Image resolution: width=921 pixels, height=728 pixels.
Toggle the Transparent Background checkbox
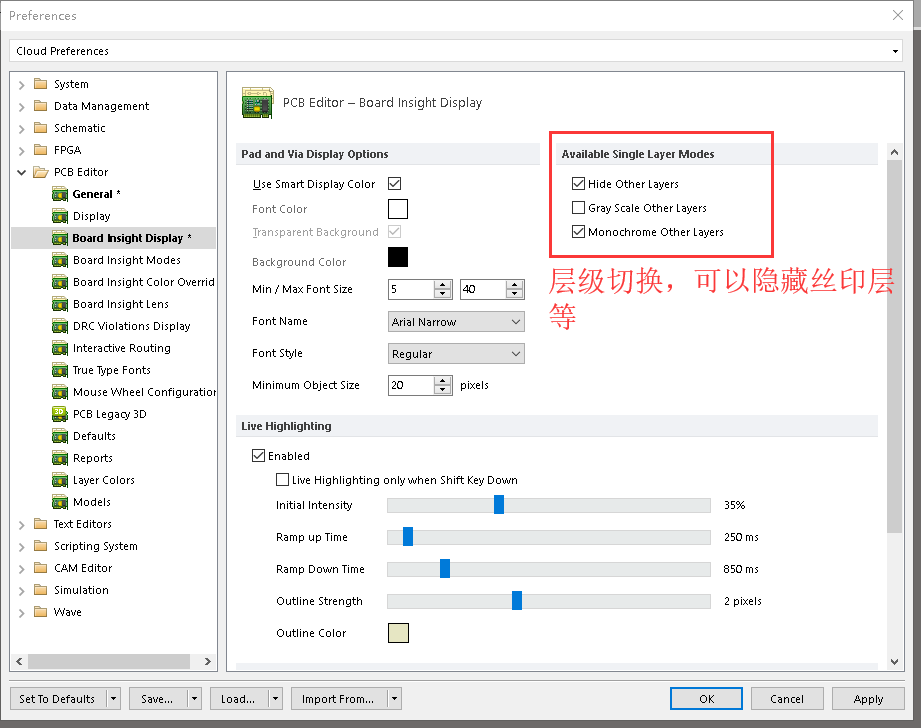pos(395,232)
